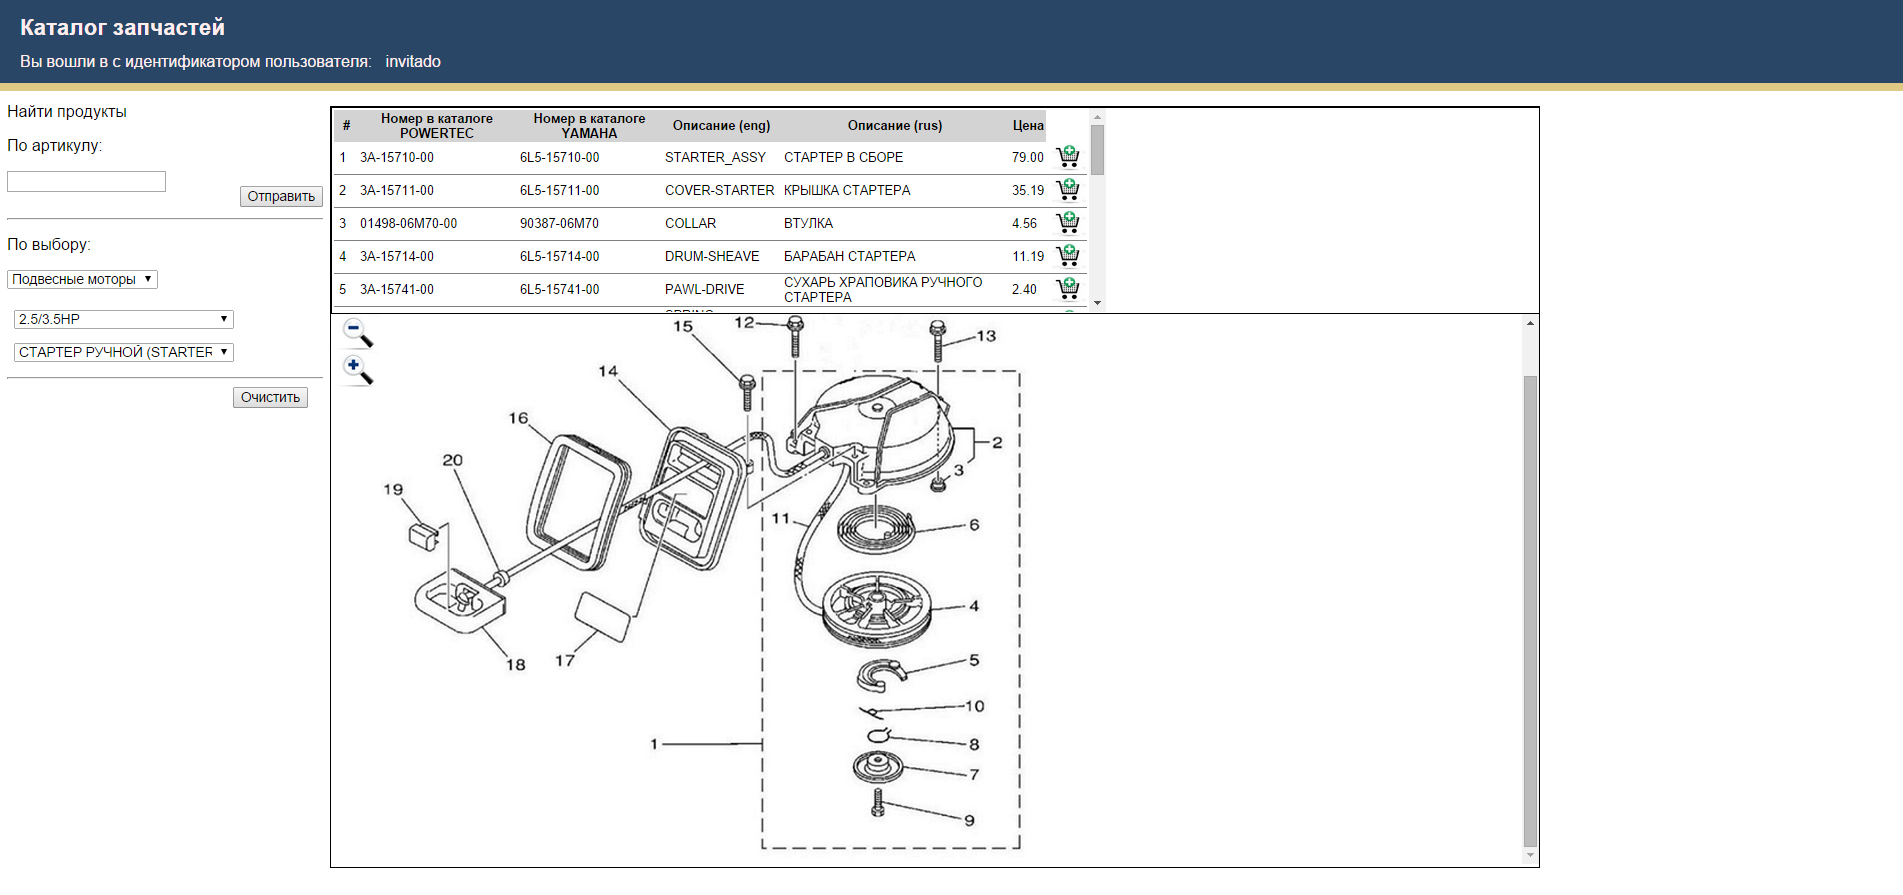Click Yamaha number 90387-06M70

click(559, 223)
